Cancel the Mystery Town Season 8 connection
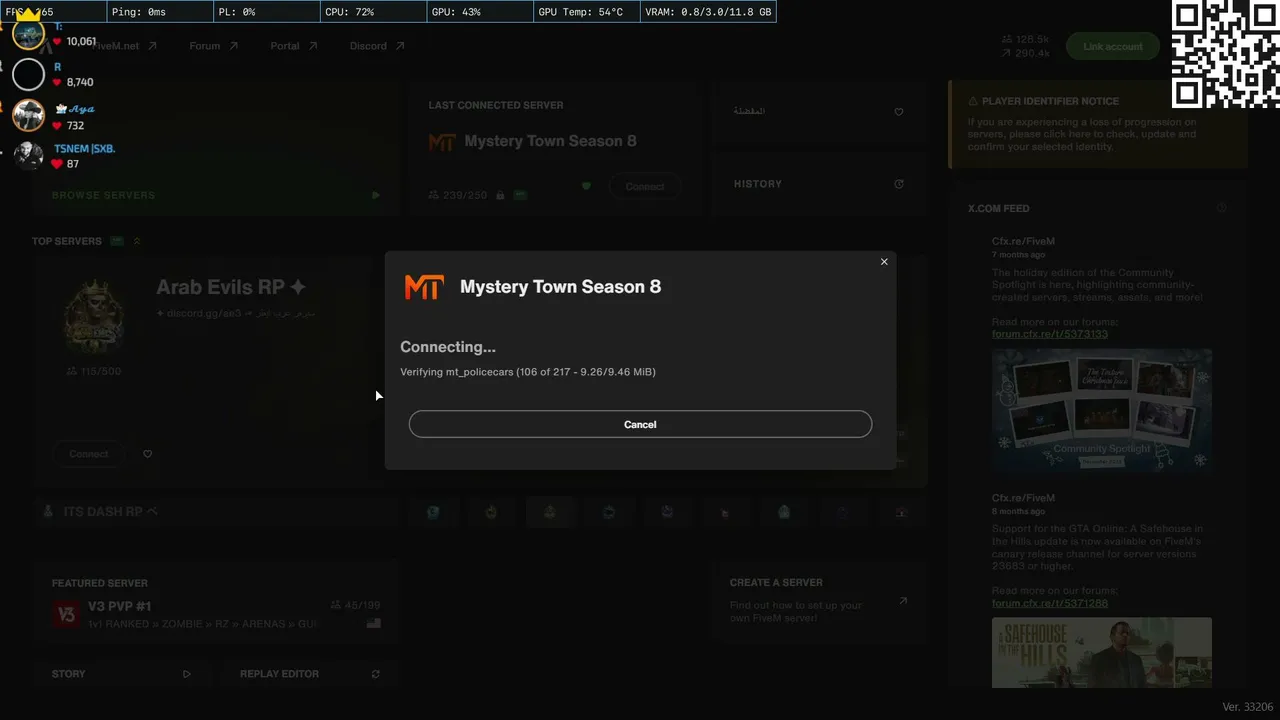The width and height of the screenshot is (1280, 720). point(640,424)
